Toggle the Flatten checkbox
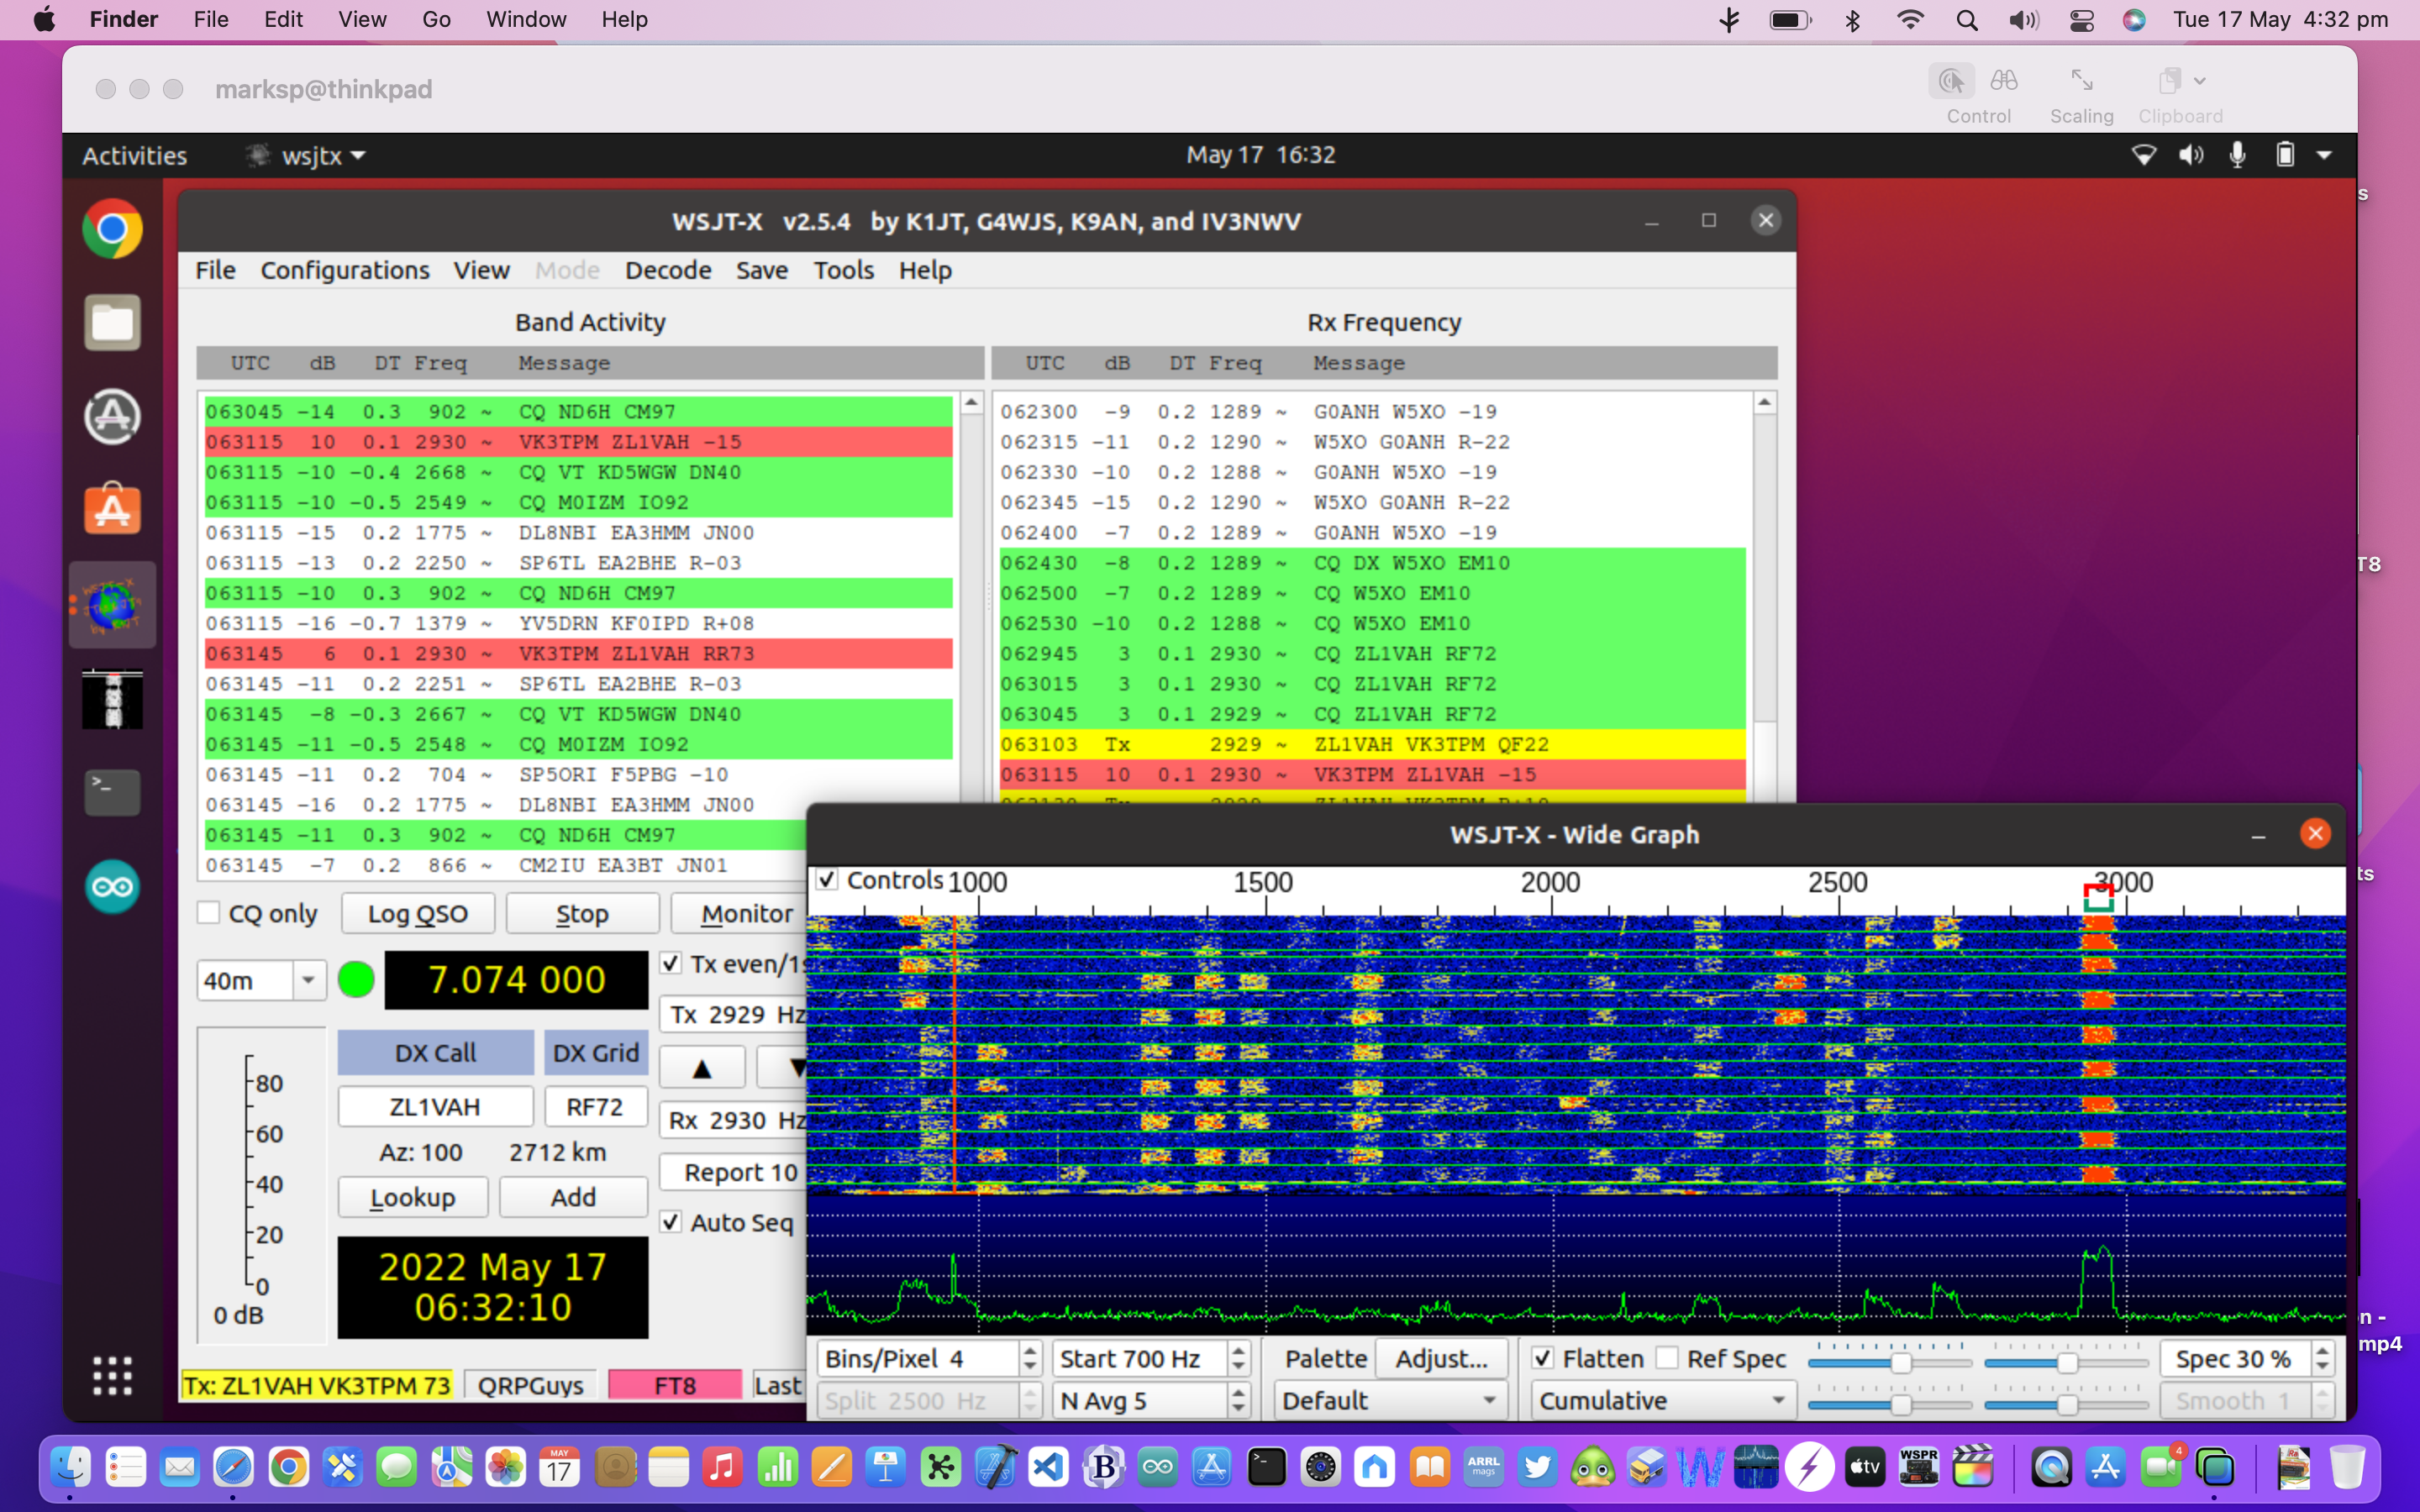 (1543, 1358)
